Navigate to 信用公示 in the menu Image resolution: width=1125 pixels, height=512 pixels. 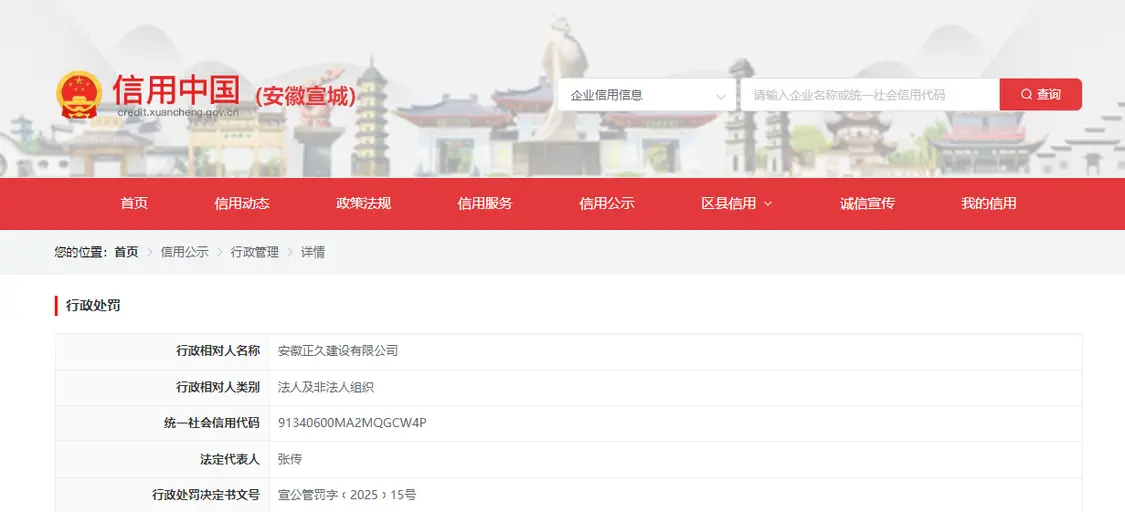point(607,204)
